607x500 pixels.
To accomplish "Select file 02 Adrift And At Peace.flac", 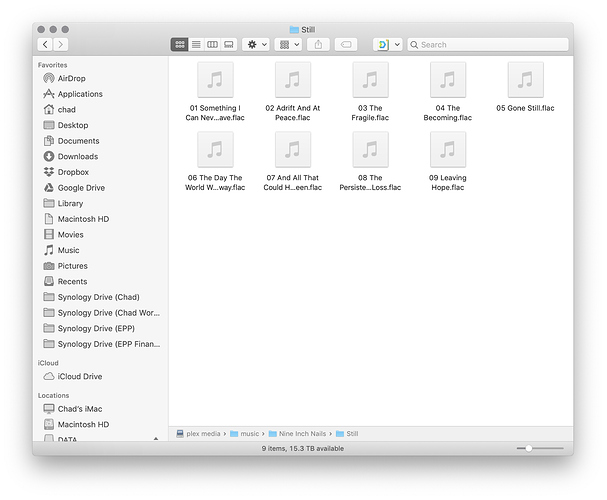I will [293, 92].
